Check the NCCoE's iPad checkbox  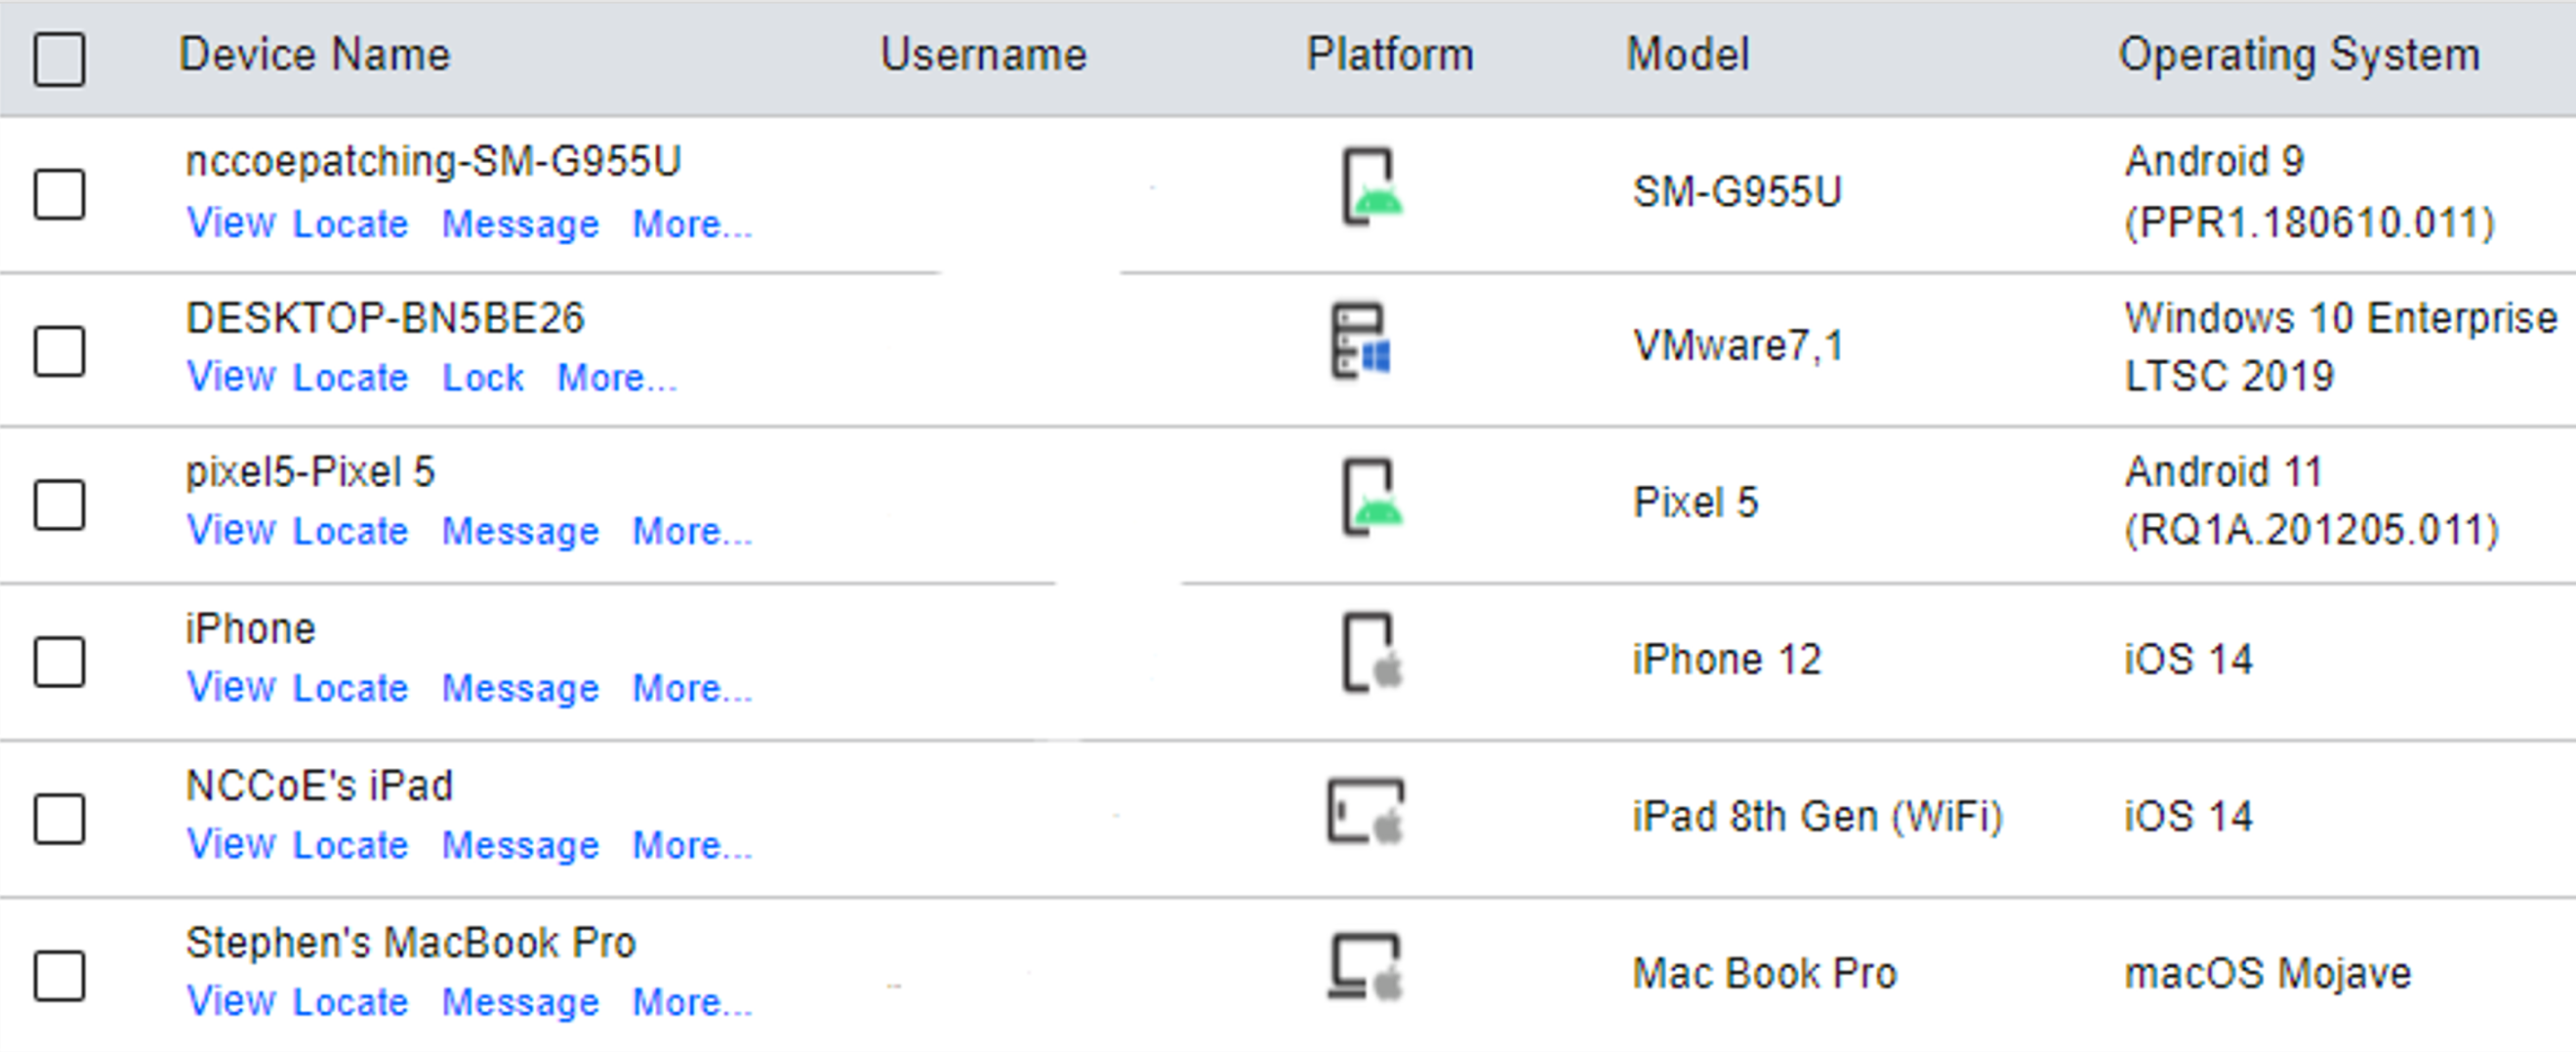click(x=59, y=818)
